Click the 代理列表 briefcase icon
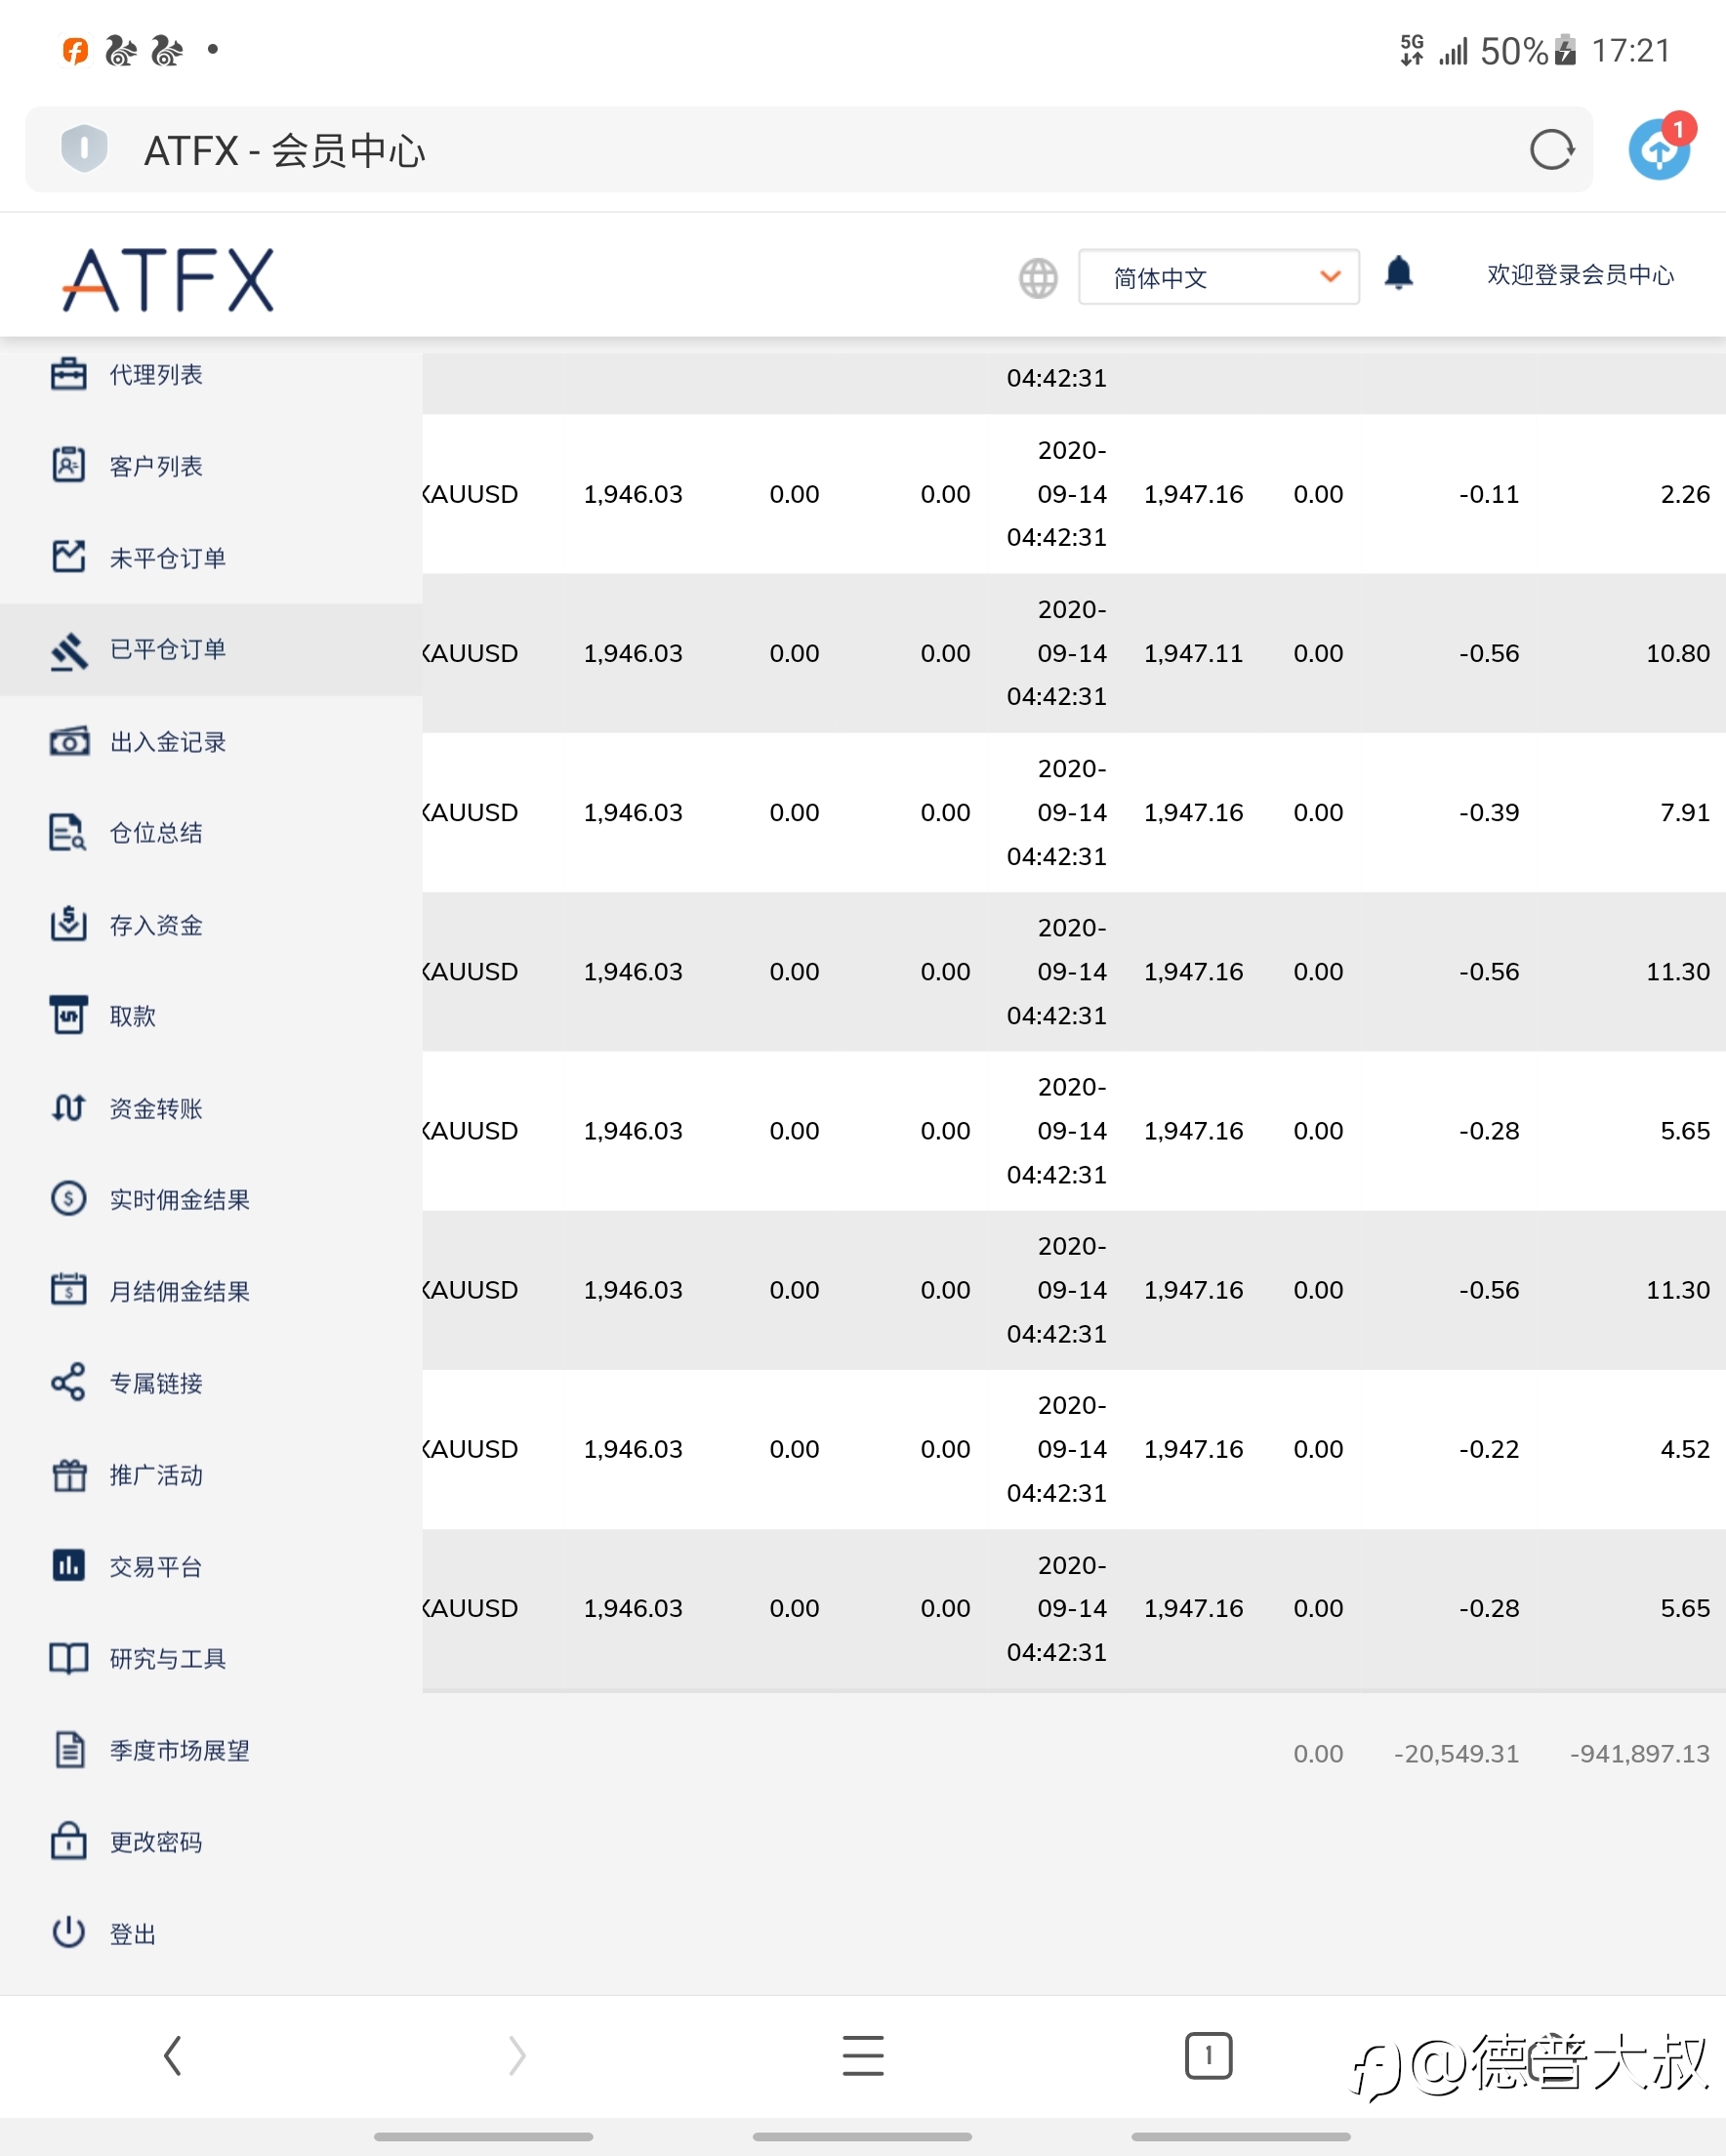Screen dimensions: 1726x2156 (69, 375)
